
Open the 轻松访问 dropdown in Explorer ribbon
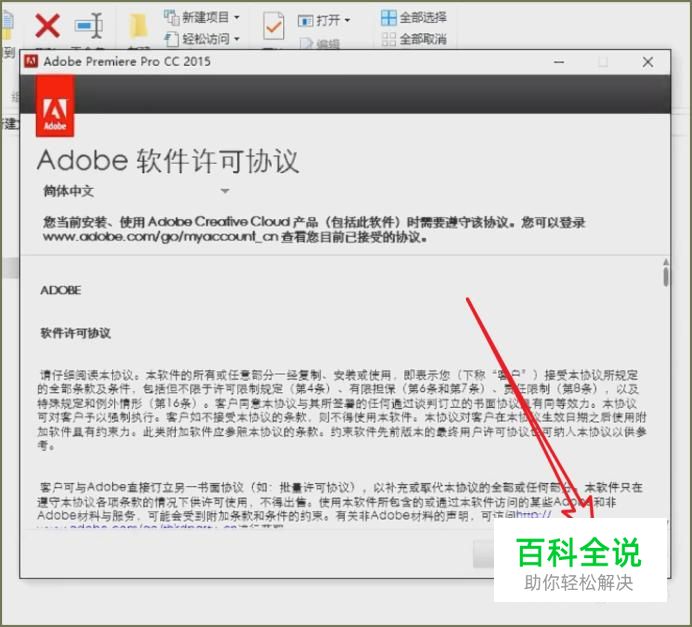(x=202, y=39)
